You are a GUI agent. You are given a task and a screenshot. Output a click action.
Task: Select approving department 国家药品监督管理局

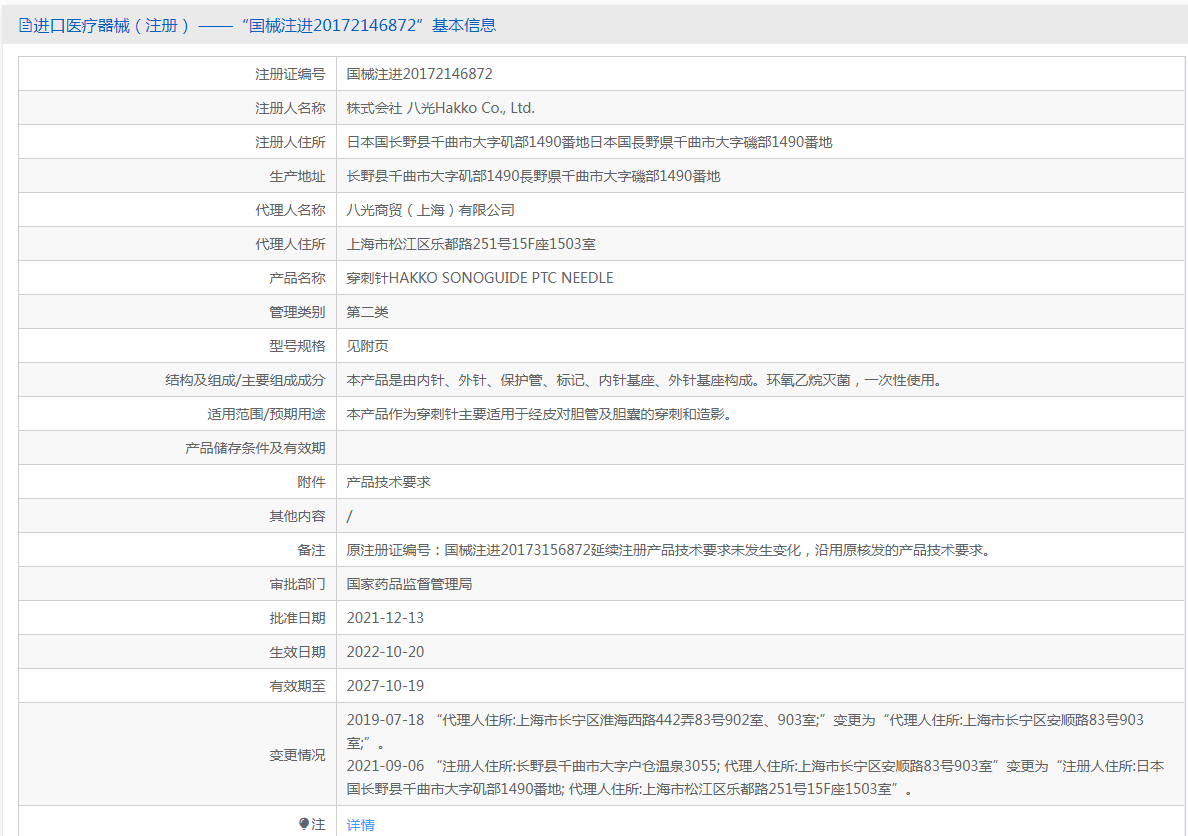409,584
